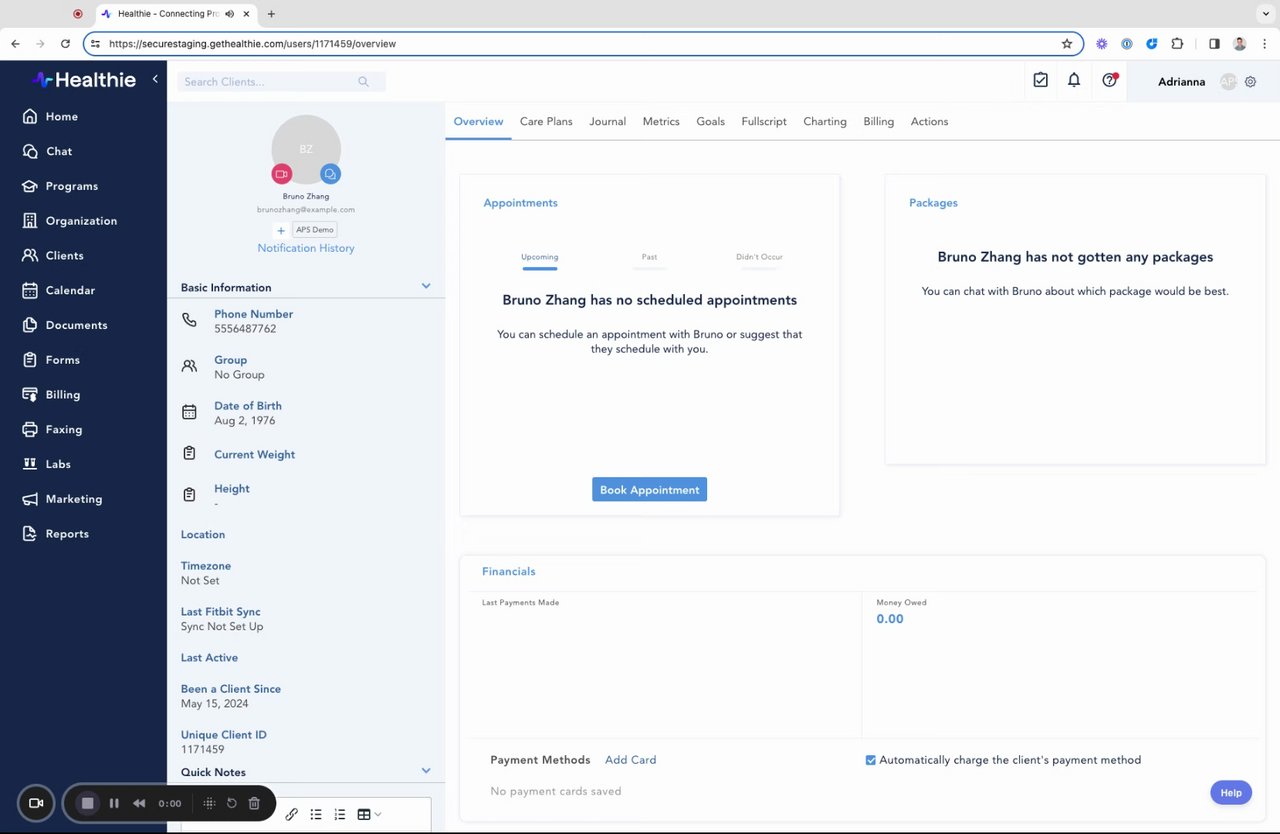Switch to the Metrics tab
1280x834 pixels.
(x=661, y=121)
